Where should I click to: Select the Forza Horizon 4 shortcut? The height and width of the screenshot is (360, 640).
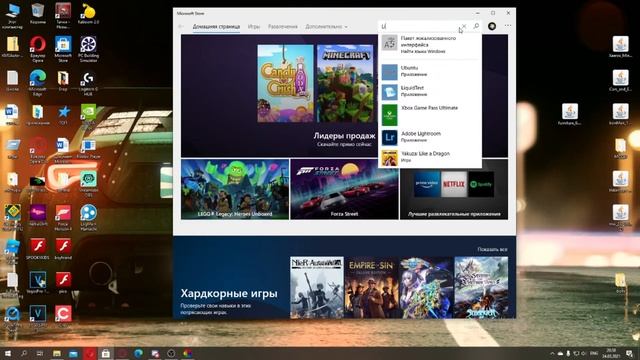click(63, 218)
